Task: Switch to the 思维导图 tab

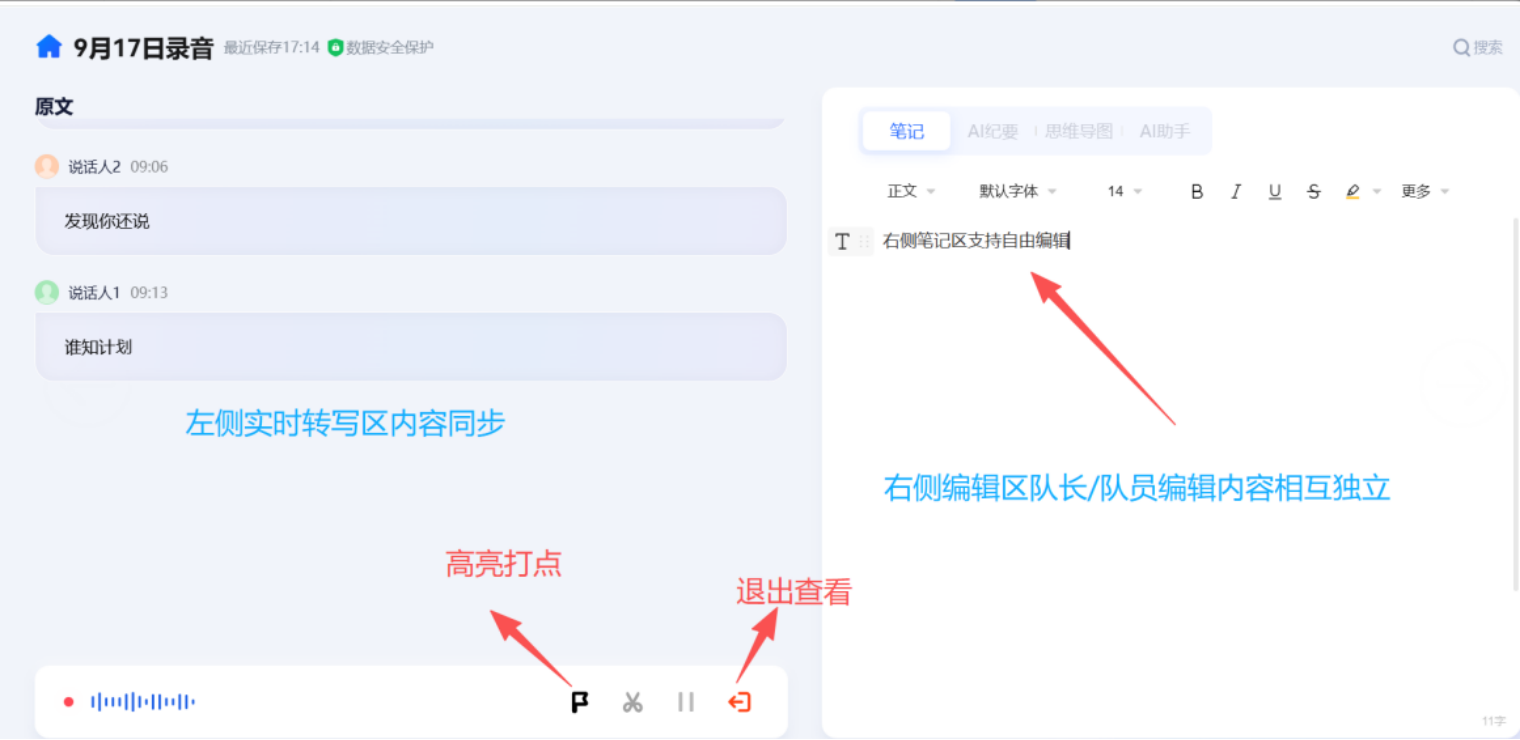Action: coord(1078,131)
